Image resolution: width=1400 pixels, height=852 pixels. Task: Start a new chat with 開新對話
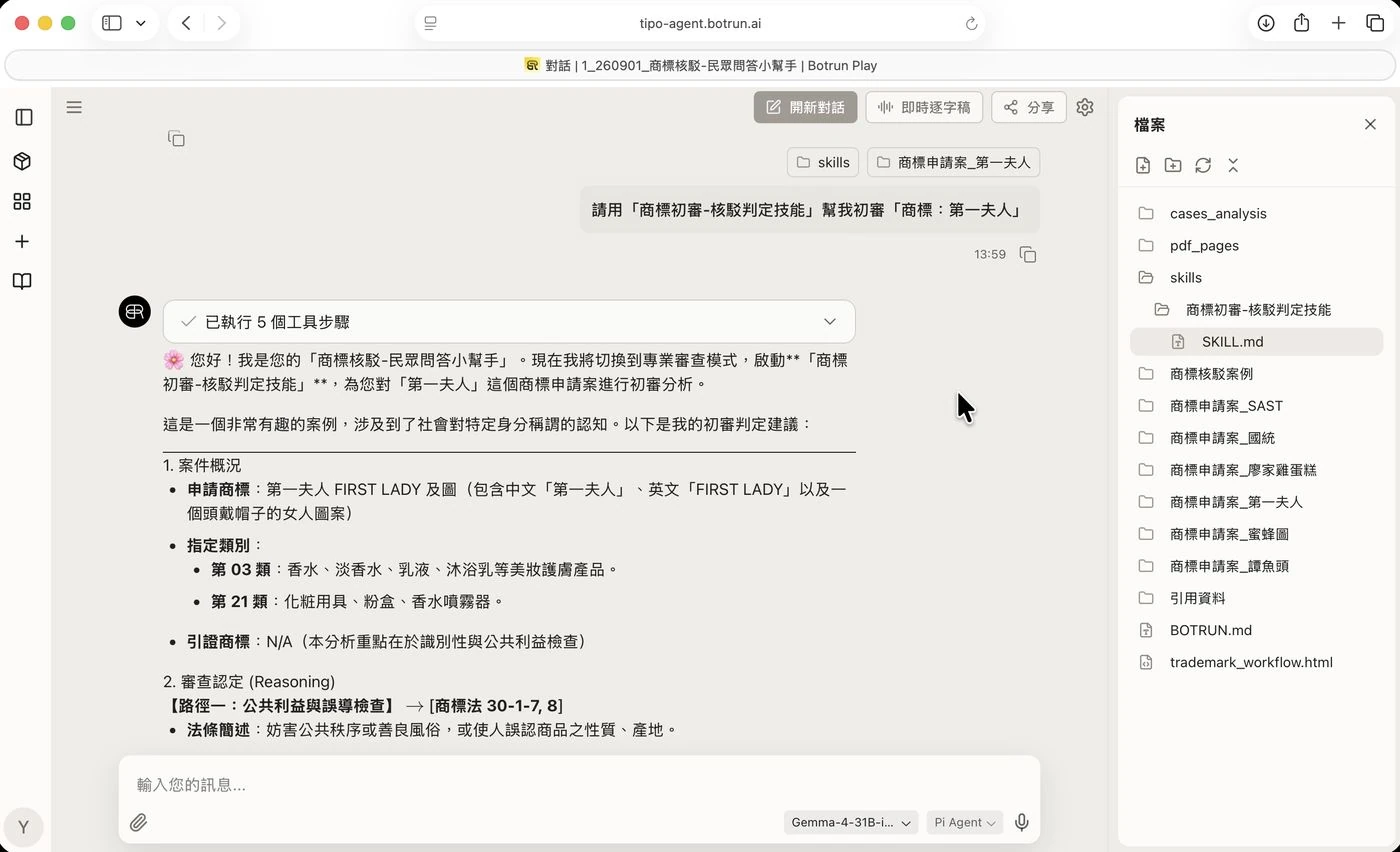click(805, 107)
